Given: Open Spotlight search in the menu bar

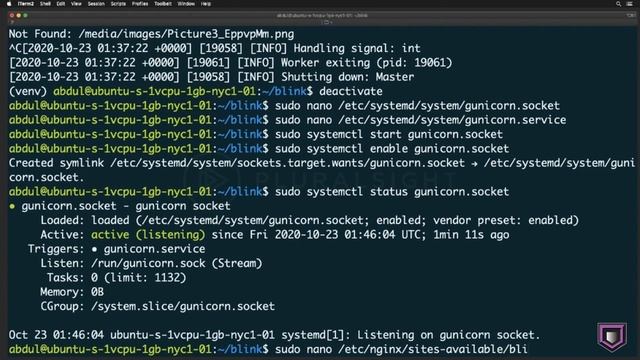Looking at the screenshot, I should click(x=618, y=4).
